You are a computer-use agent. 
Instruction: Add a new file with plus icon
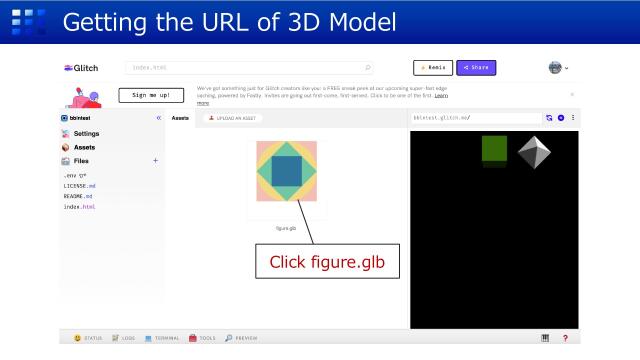(x=156, y=161)
